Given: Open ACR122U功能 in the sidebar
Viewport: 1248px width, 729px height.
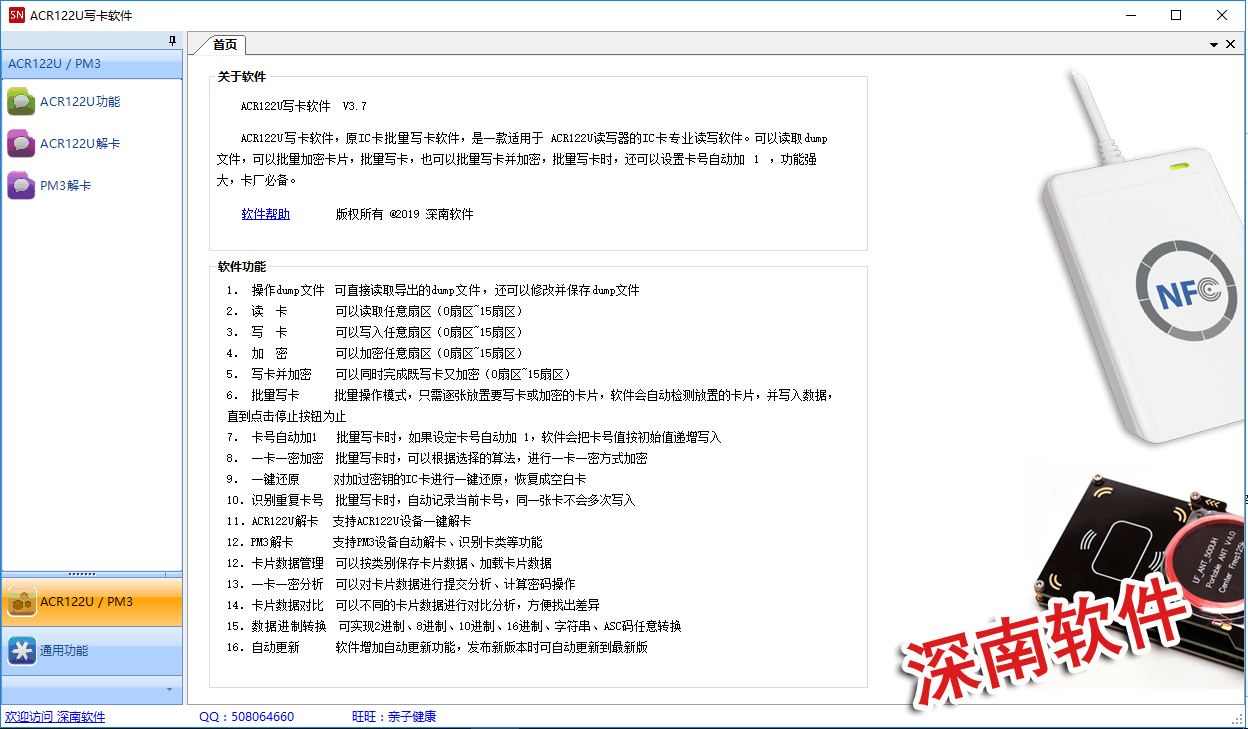Looking at the screenshot, I should tap(64, 101).
